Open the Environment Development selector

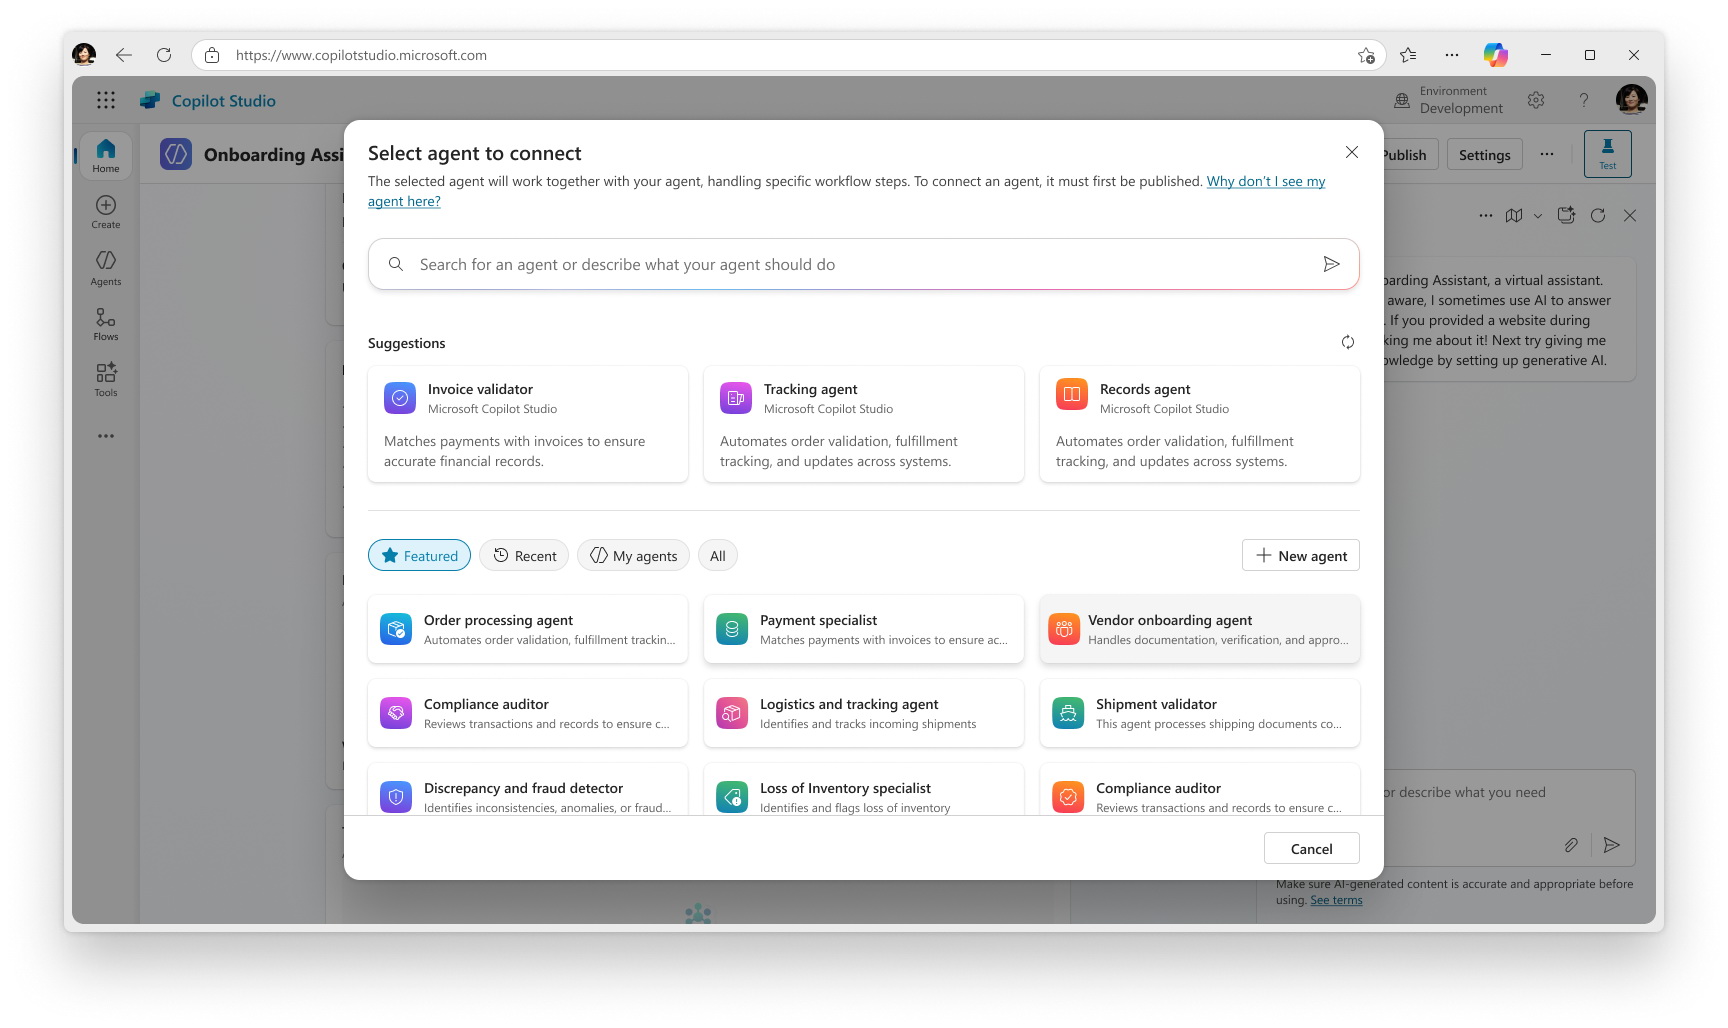1449,100
